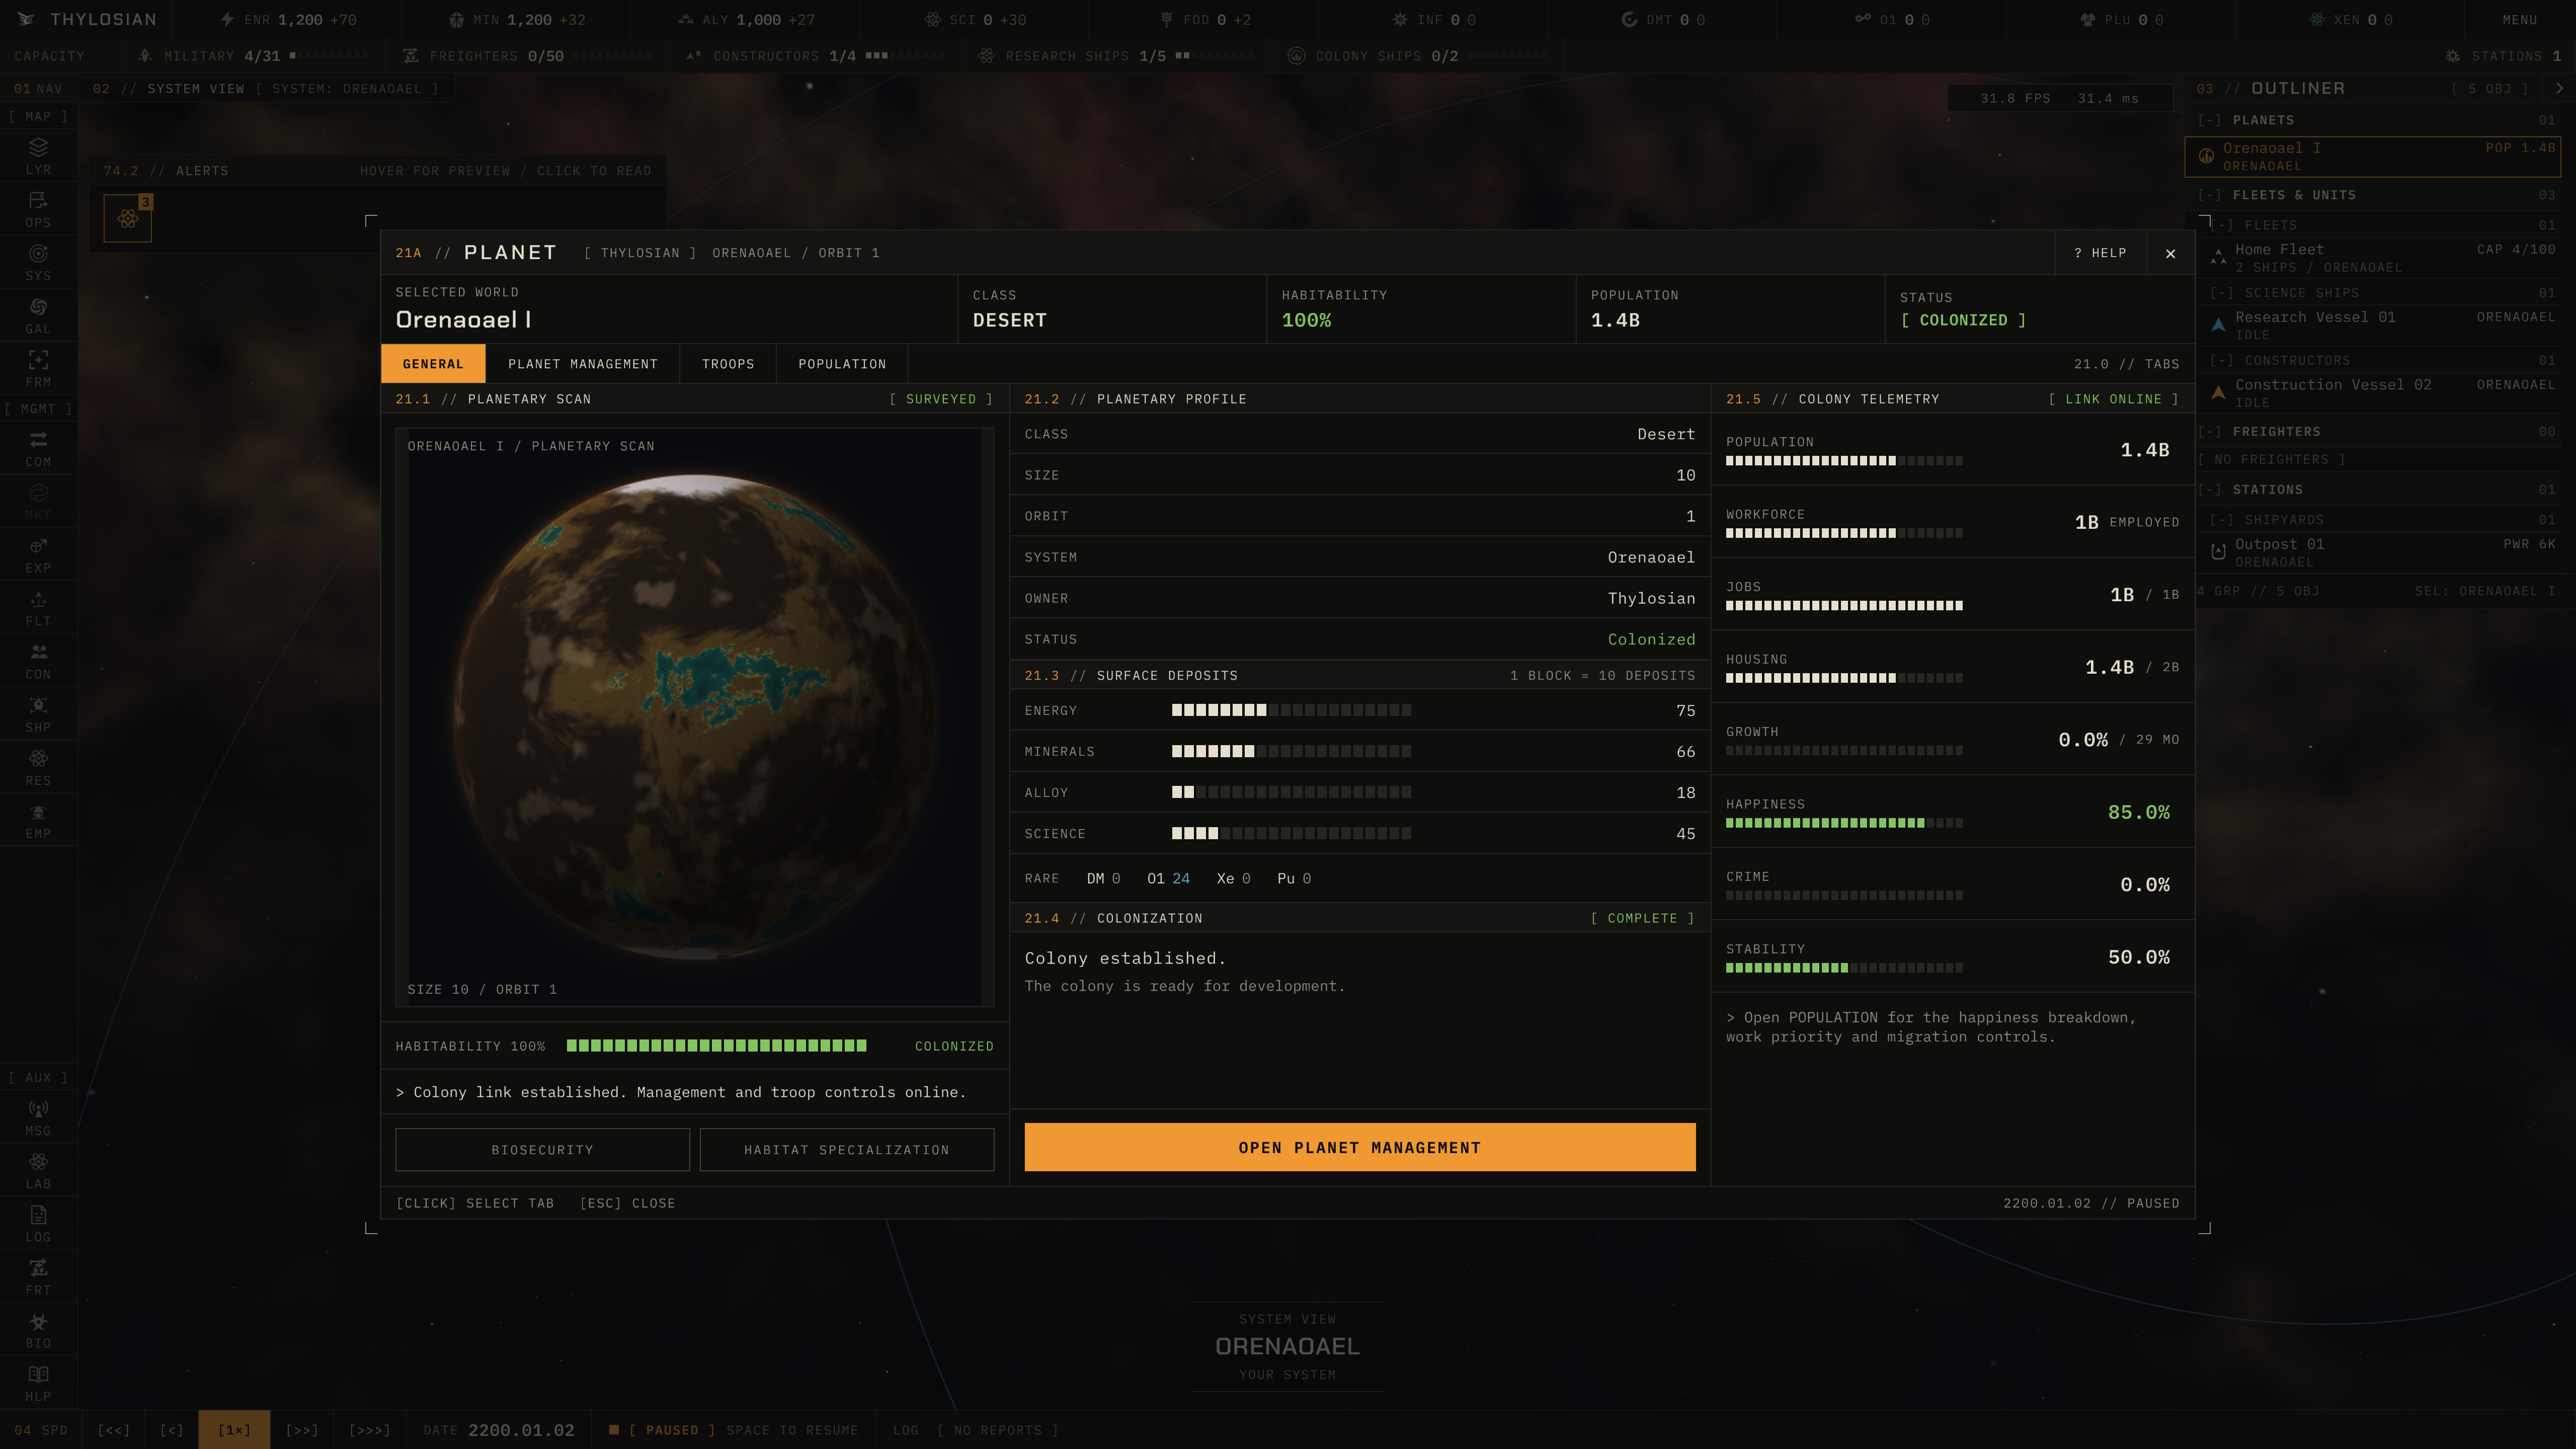Viewport: 2576px width, 1449px height.
Task: Close the planet panel with X
Action: (2170, 253)
